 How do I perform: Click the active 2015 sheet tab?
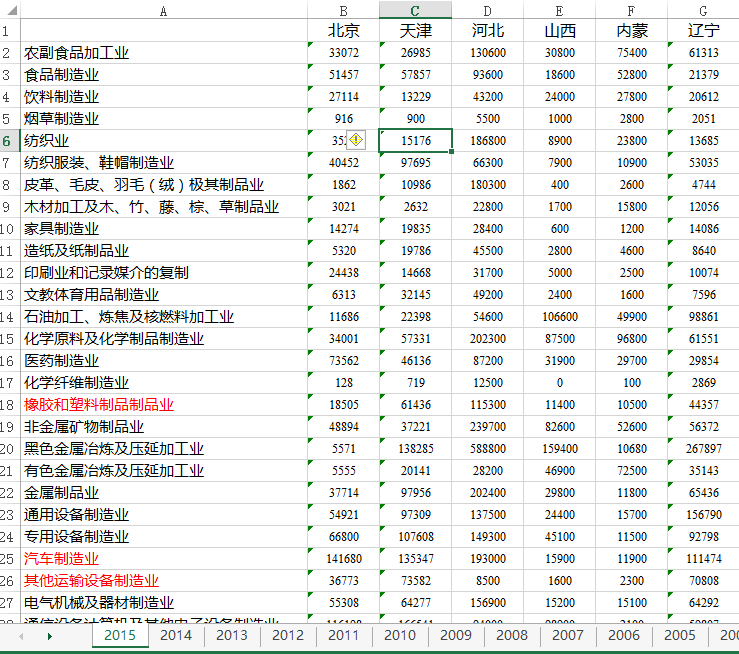(120, 635)
